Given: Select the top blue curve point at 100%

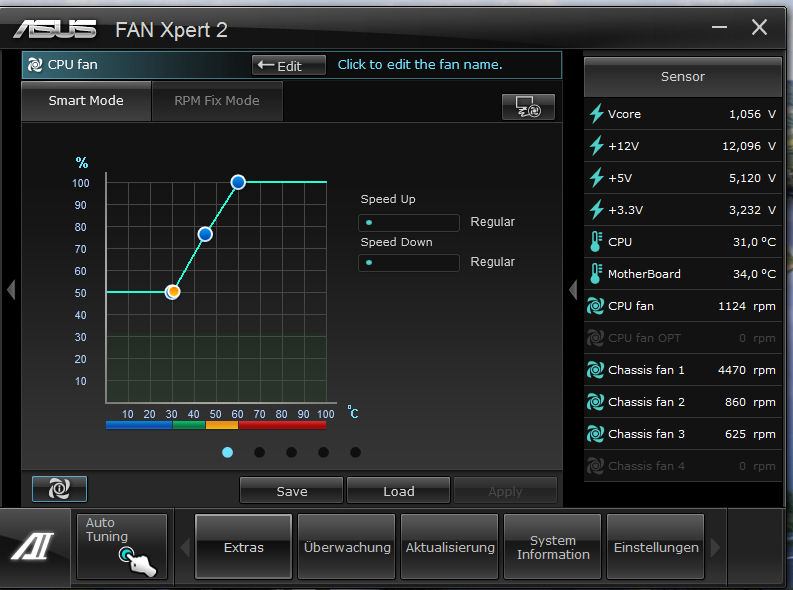Looking at the screenshot, I should pyautogui.click(x=238, y=182).
